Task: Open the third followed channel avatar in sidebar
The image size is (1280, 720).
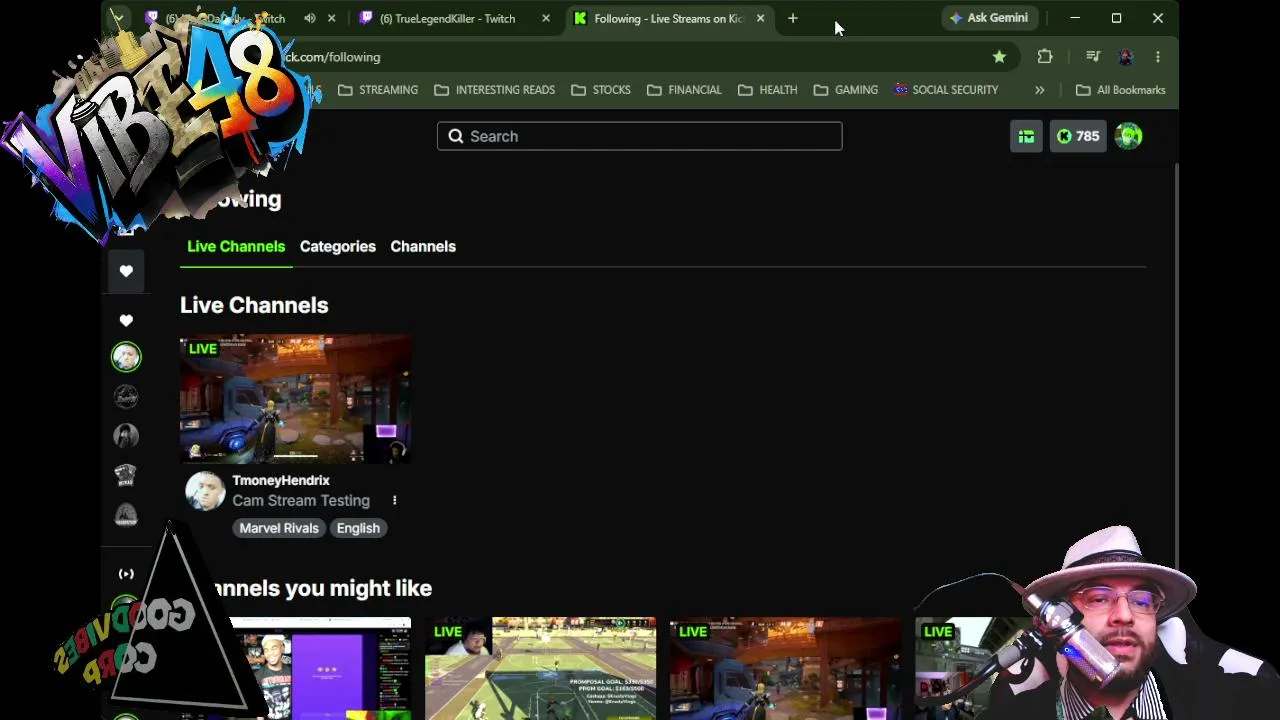Action: coord(126,436)
